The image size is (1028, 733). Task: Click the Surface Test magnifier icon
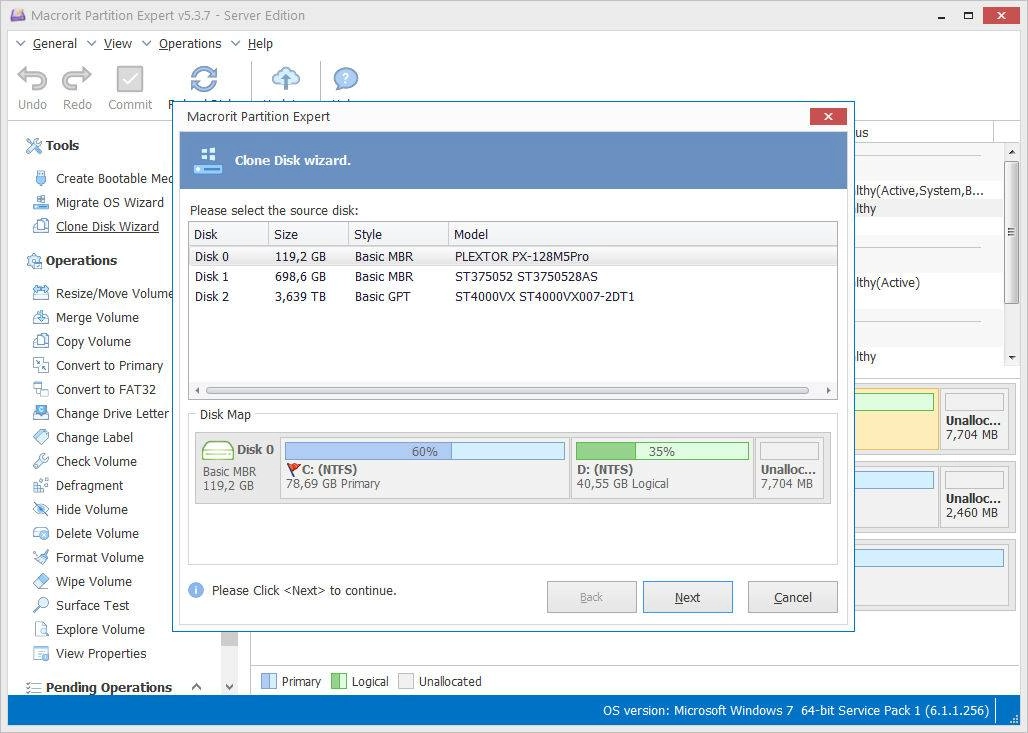pos(41,605)
